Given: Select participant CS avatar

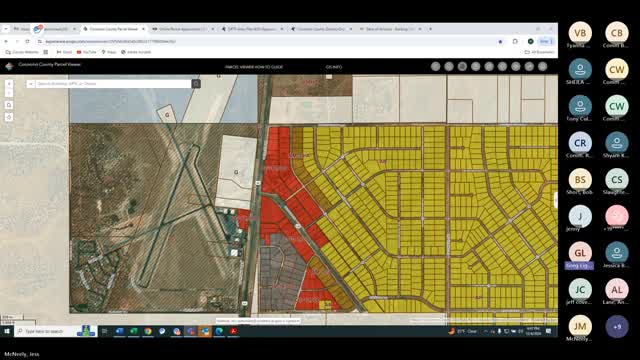Looking at the screenshot, I should (x=617, y=180).
